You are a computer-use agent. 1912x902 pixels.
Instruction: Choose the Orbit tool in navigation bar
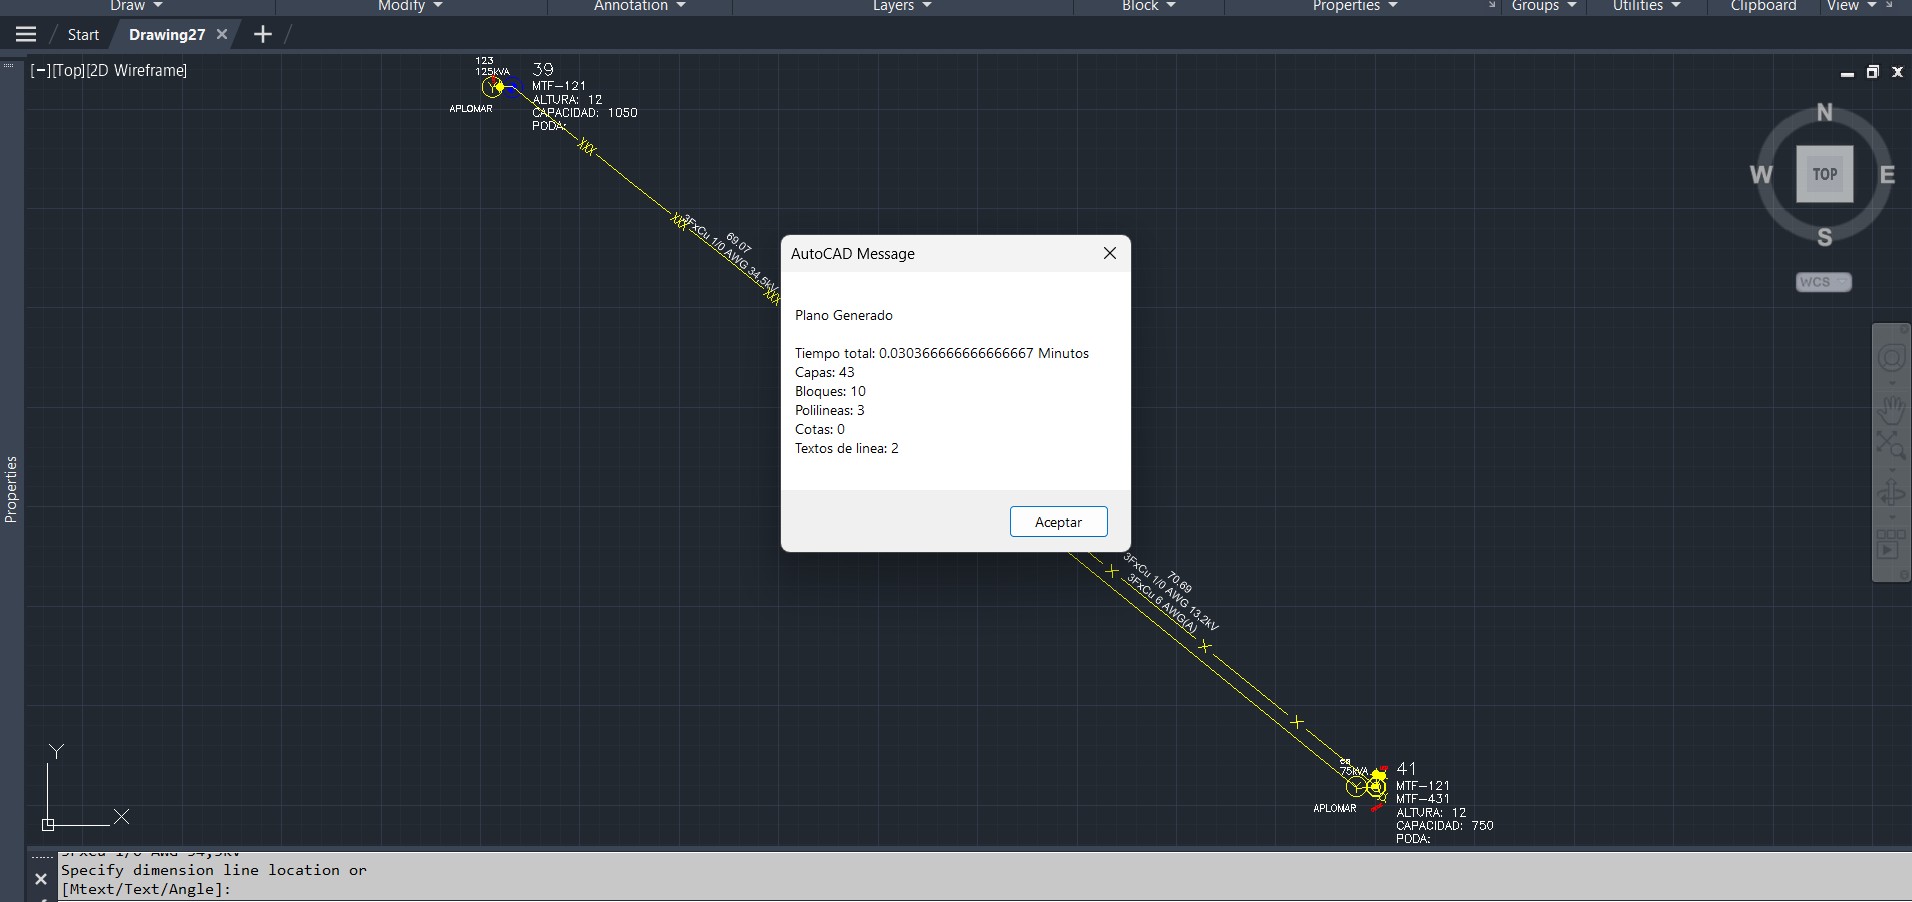point(1891,493)
